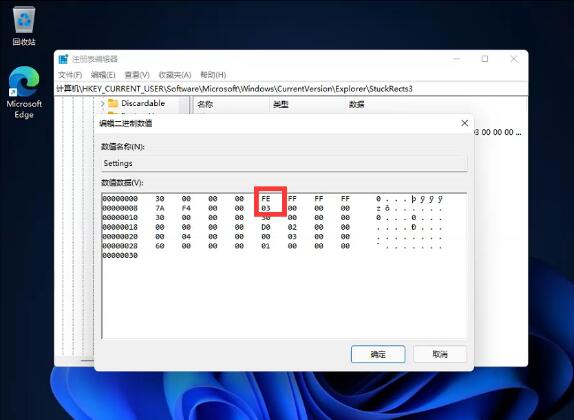Click the Registry Editor app icon in title bar

pyautogui.click(x=63, y=59)
